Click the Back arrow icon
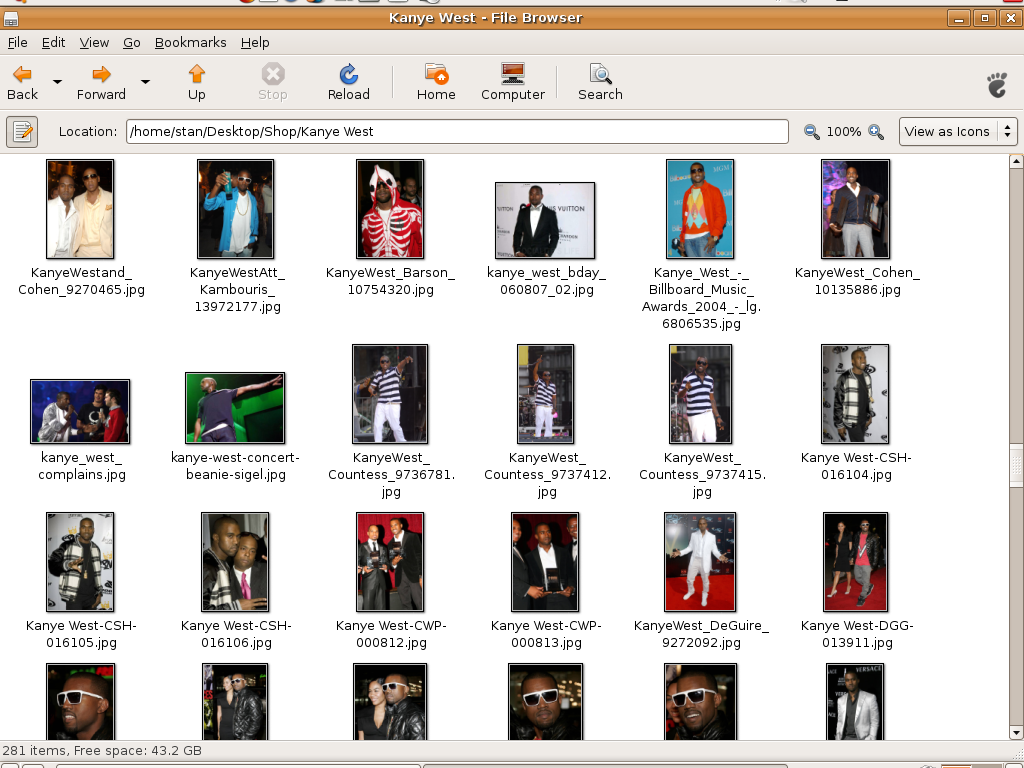This screenshot has width=1024, height=768. coord(22,75)
